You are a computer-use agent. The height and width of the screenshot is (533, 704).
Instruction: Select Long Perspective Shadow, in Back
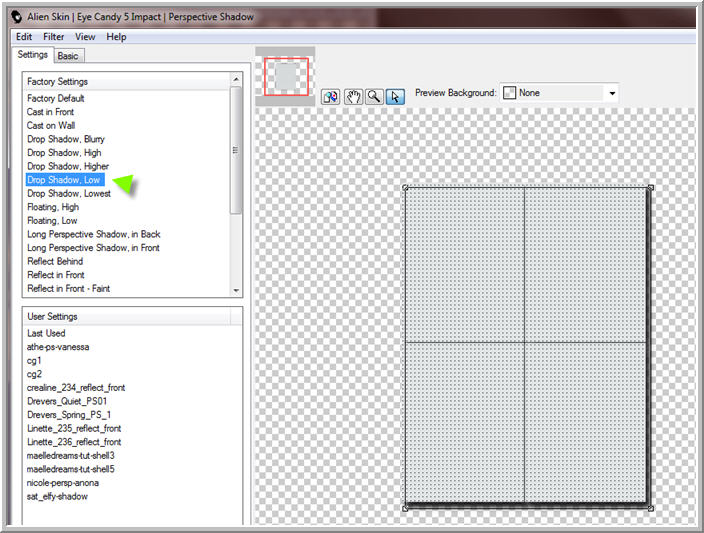pyautogui.click(x=93, y=234)
